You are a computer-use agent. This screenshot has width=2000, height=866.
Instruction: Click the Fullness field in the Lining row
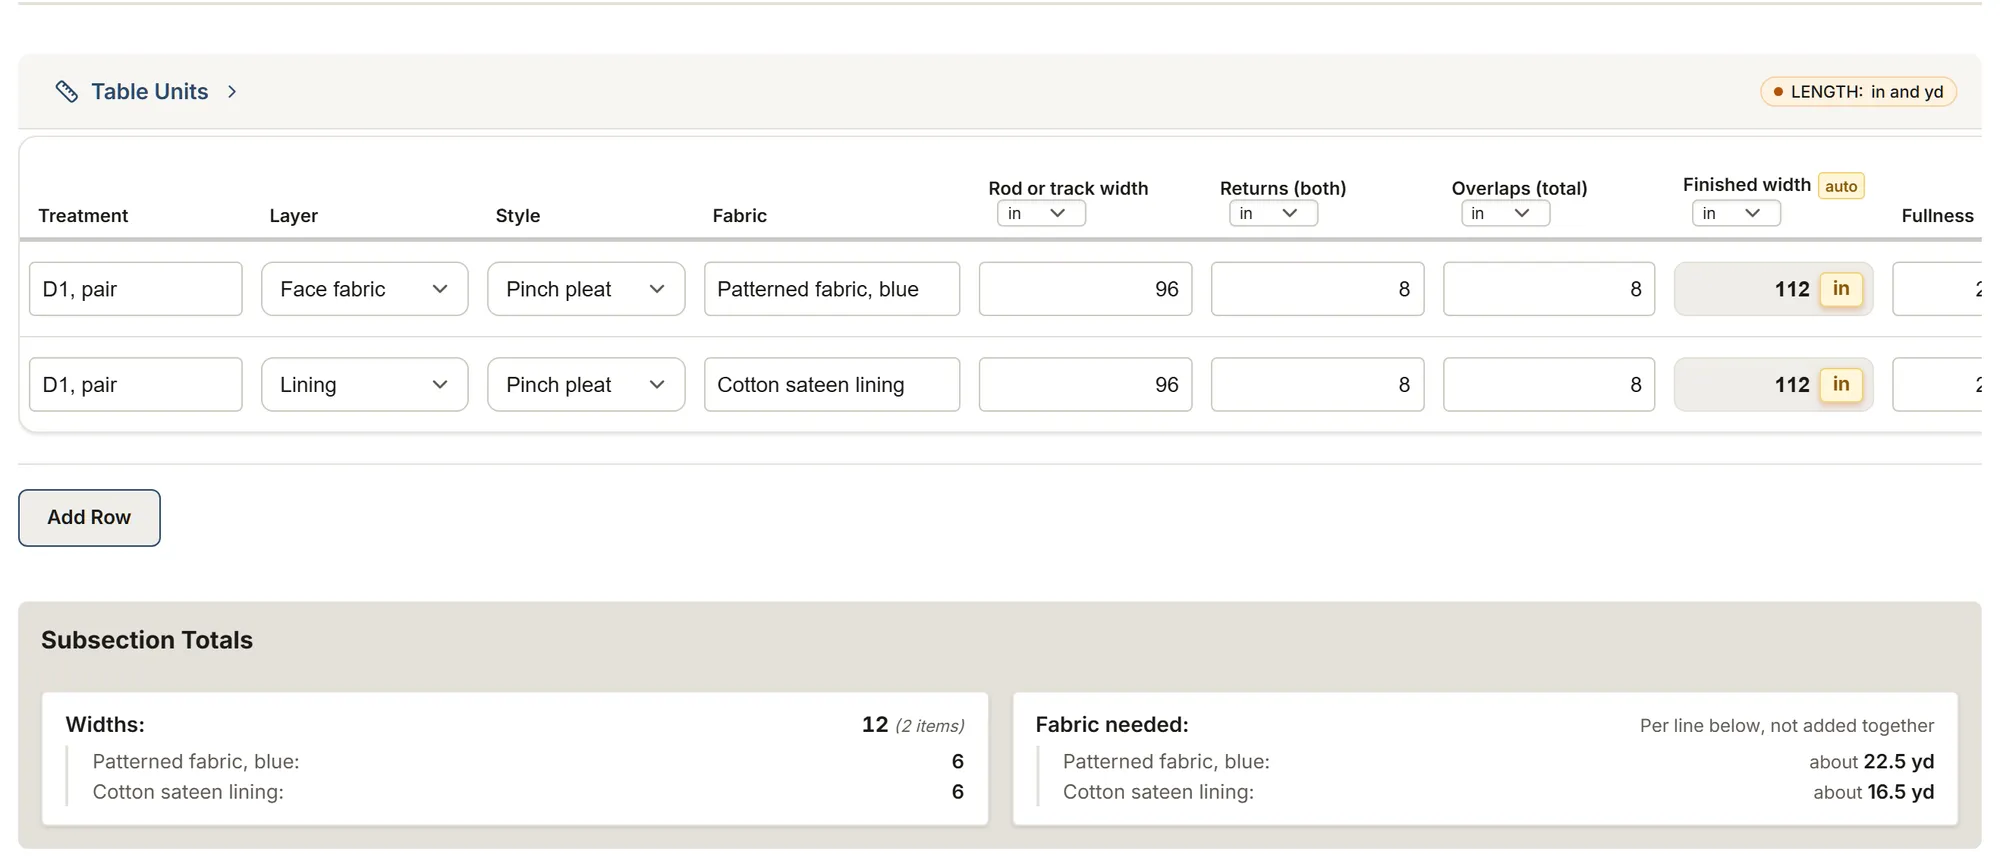tap(1938, 385)
